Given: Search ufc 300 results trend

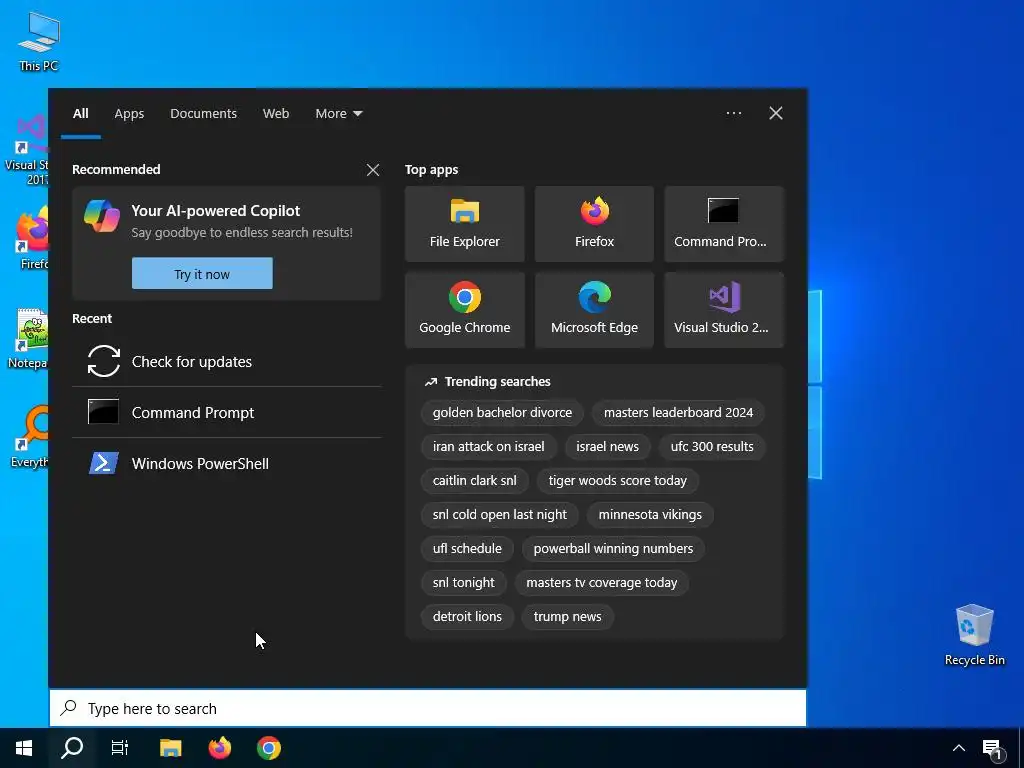Looking at the screenshot, I should pos(712,446).
